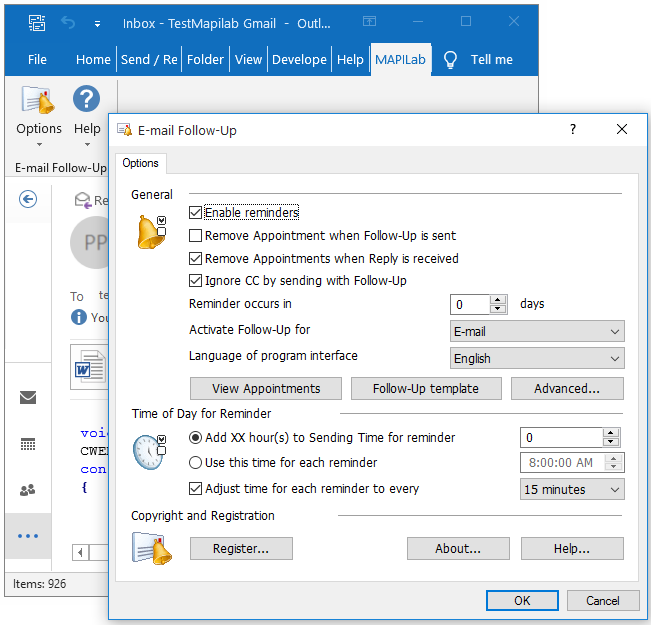Click the Ribbon Display Options icon
The height and width of the screenshot is (625, 651).
369,21
